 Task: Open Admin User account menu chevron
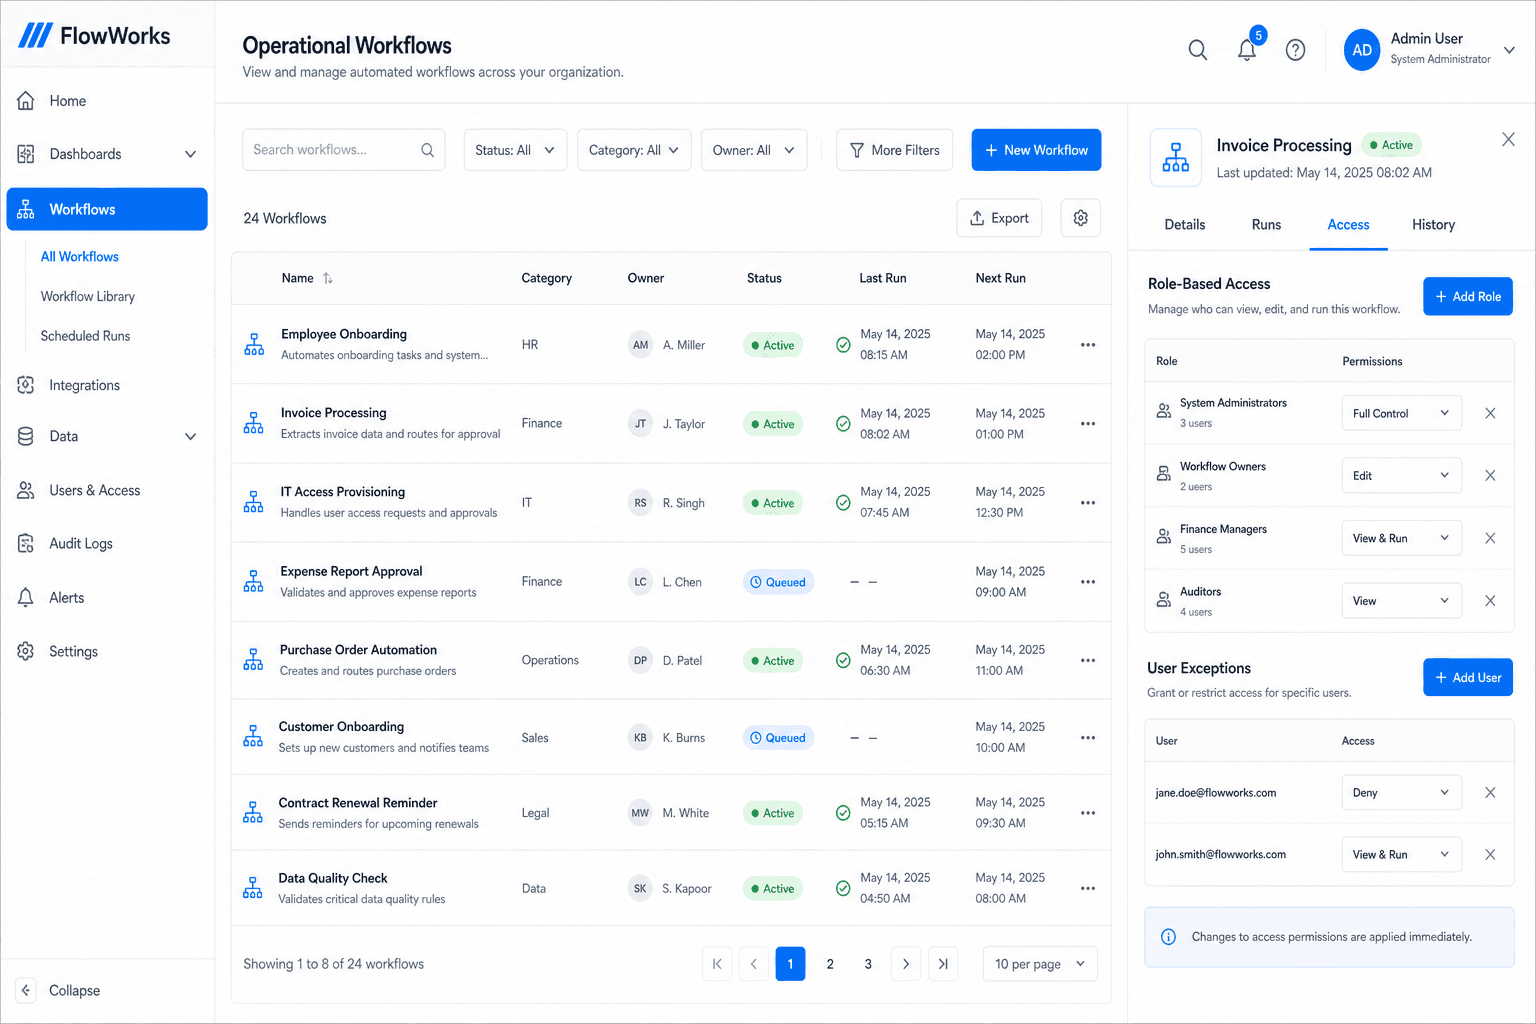[1510, 50]
